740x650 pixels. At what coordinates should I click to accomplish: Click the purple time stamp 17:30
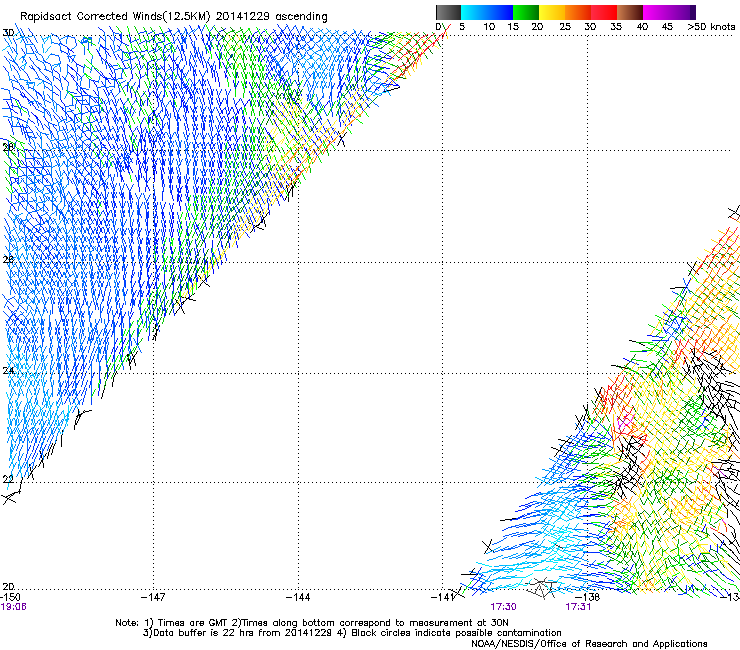[503, 607]
